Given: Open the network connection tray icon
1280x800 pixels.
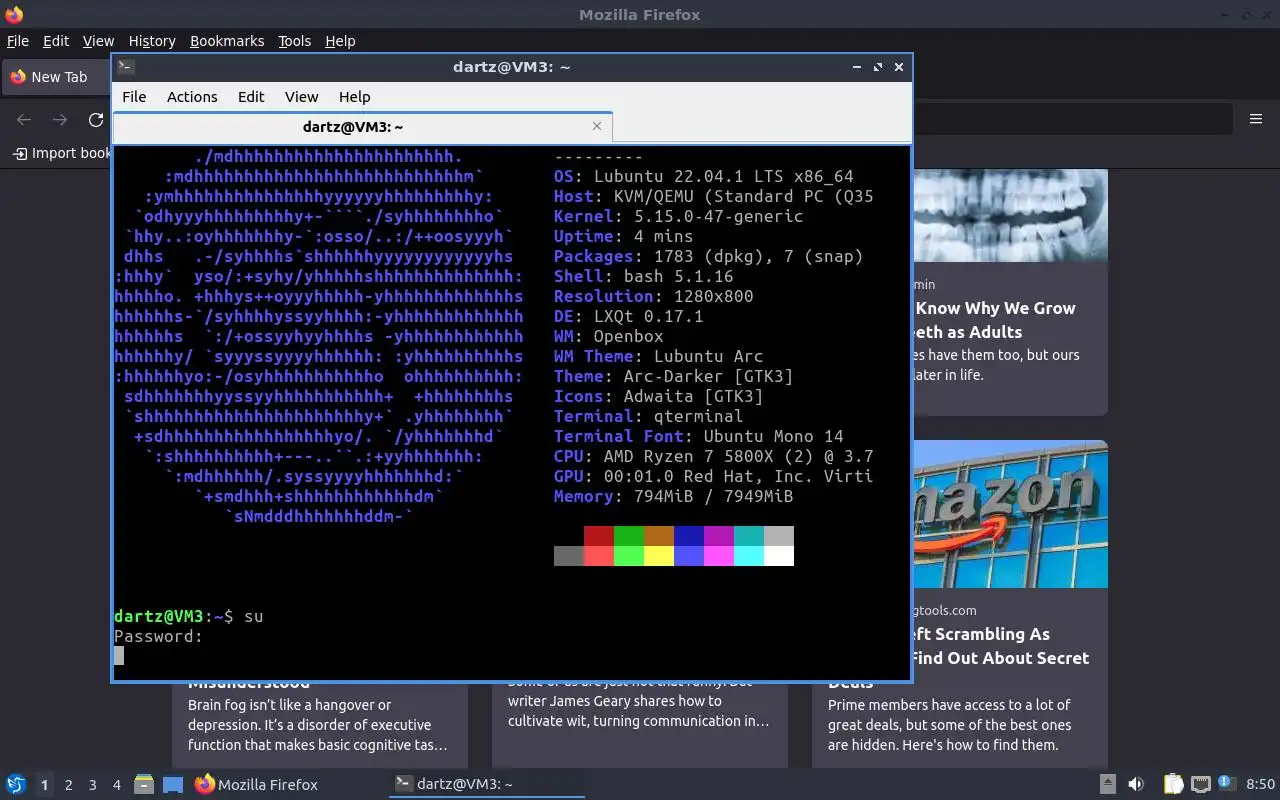Looking at the screenshot, I should coord(1200,785).
